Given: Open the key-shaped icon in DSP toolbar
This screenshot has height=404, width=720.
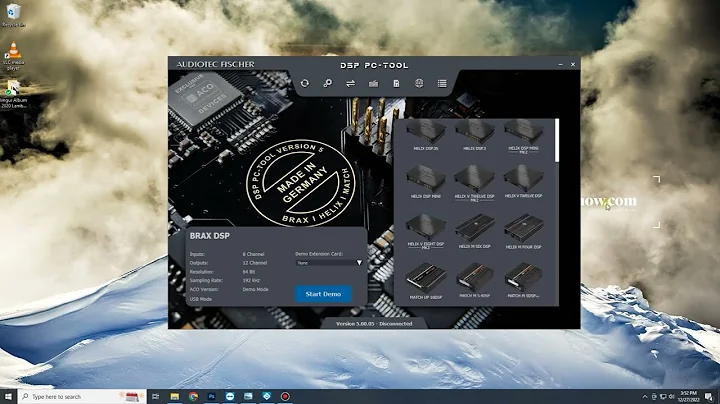Looking at the screenshot, I should tap(327, 83).
